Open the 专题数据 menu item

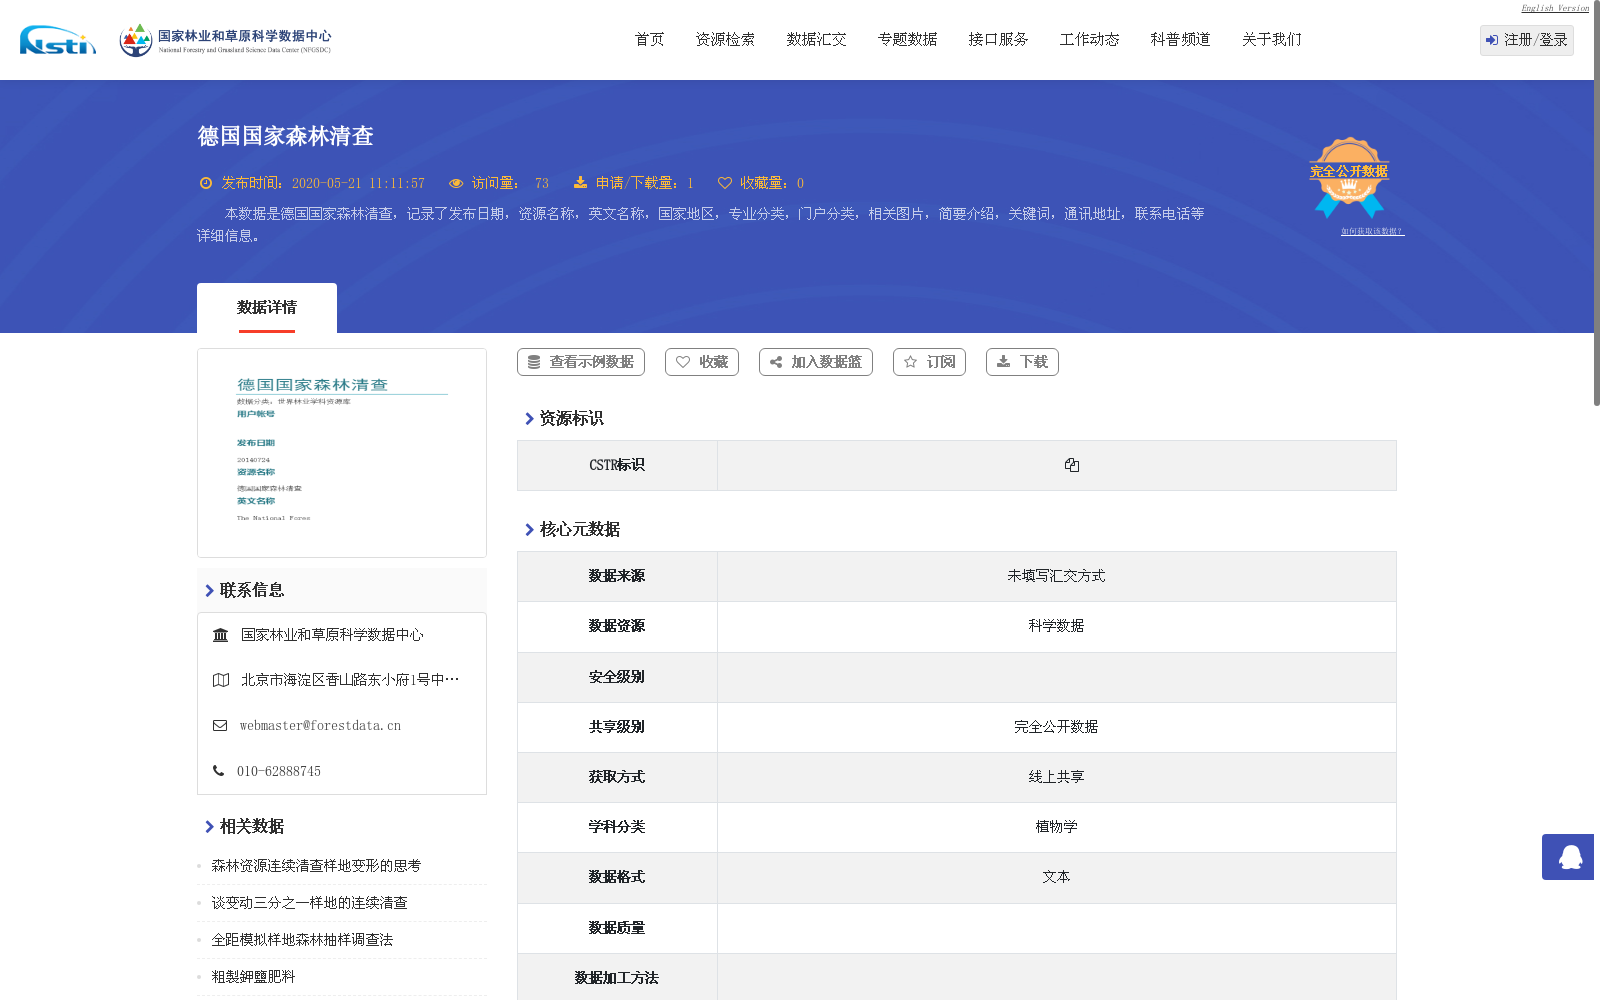908,39
